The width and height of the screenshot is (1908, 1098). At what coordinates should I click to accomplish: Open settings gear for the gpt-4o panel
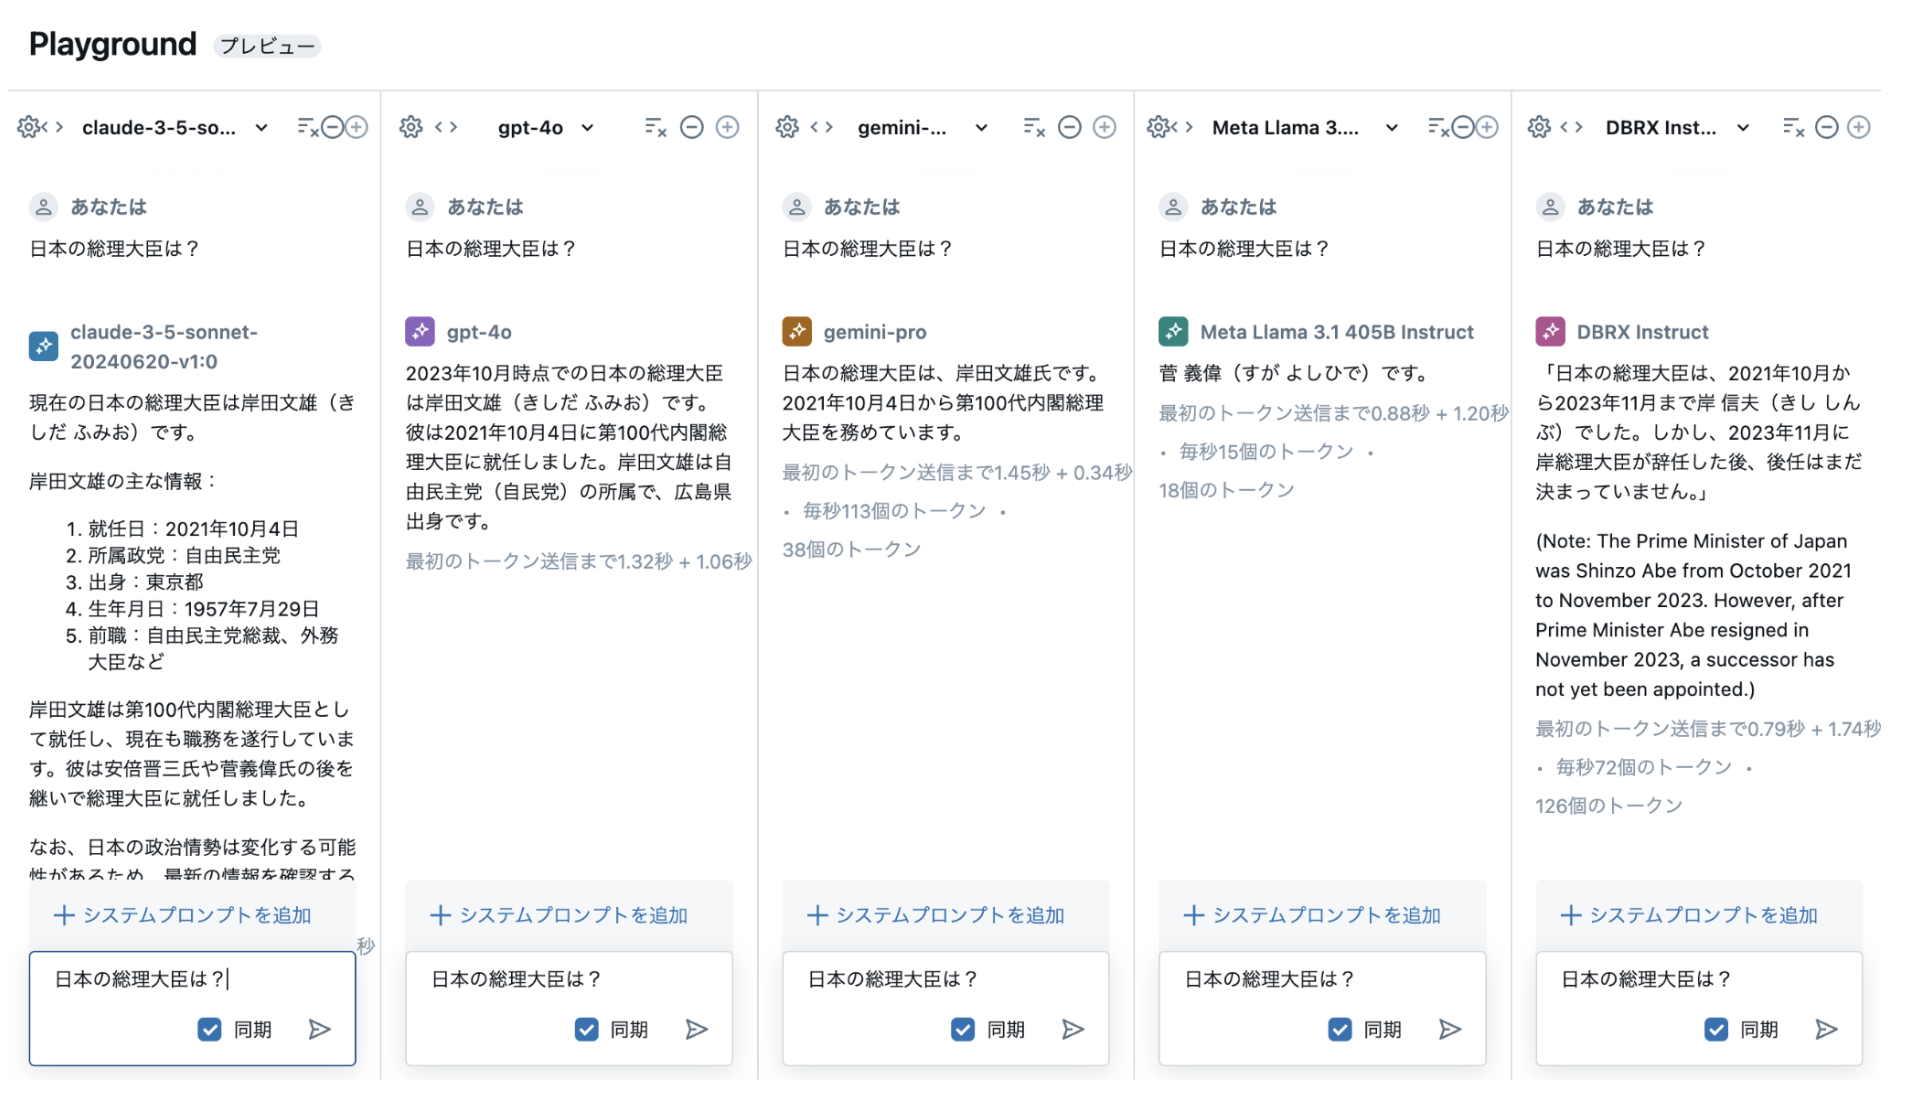tap(411, 127)
